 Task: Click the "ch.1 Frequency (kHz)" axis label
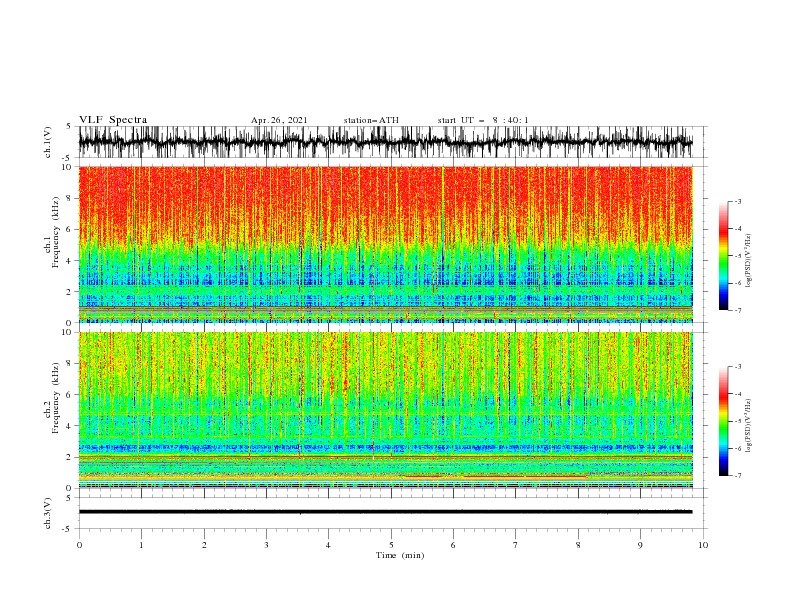(52, 231)
